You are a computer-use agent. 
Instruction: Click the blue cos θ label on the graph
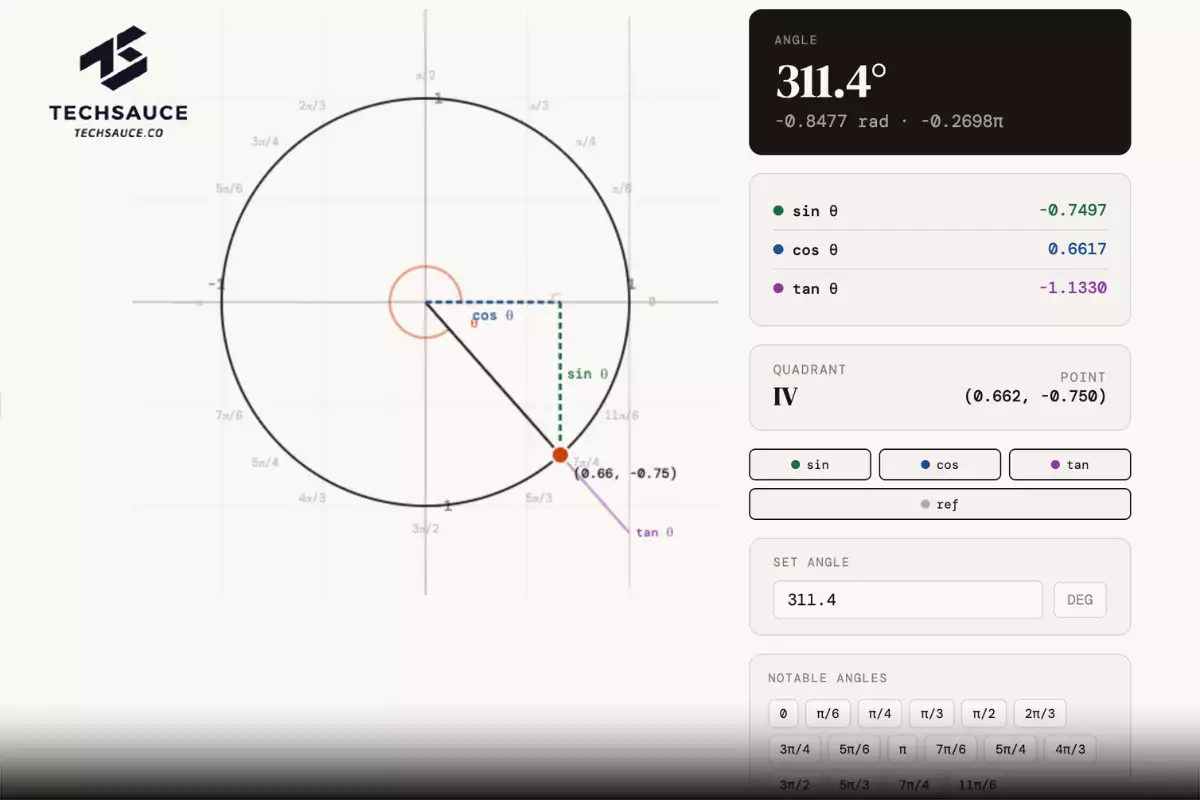493,315
